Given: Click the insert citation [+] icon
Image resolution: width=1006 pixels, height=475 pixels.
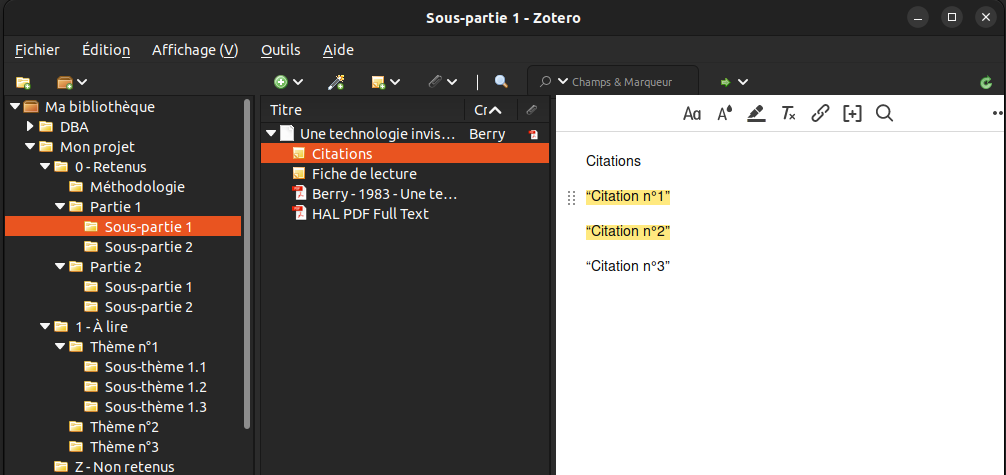Looking at the screenshot, I should (x=852, y=114).
